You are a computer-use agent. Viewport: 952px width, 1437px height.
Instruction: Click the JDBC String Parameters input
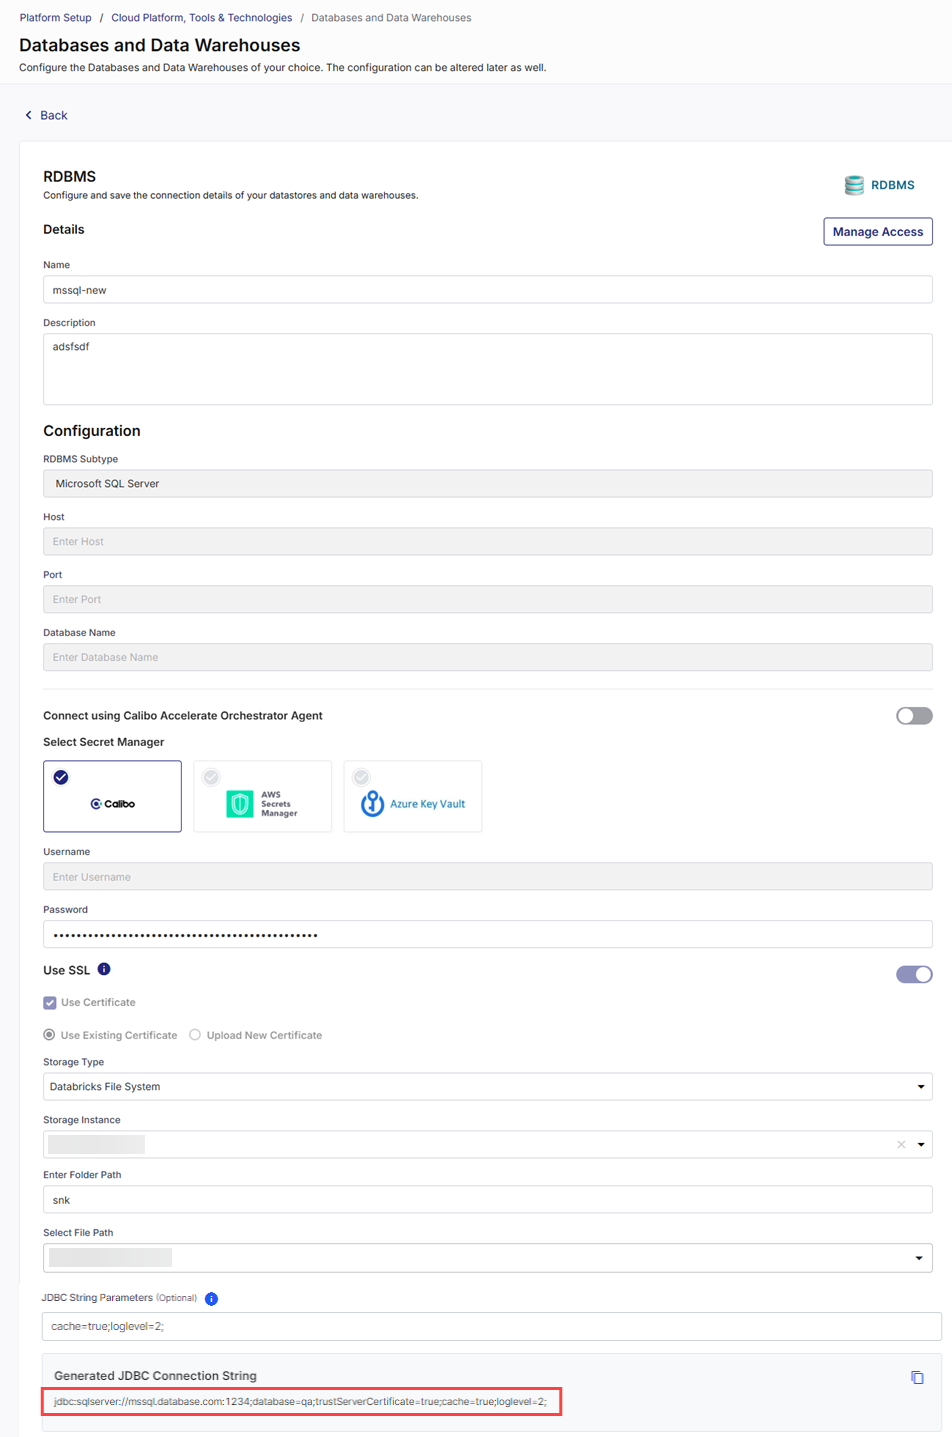[492, 1326]
